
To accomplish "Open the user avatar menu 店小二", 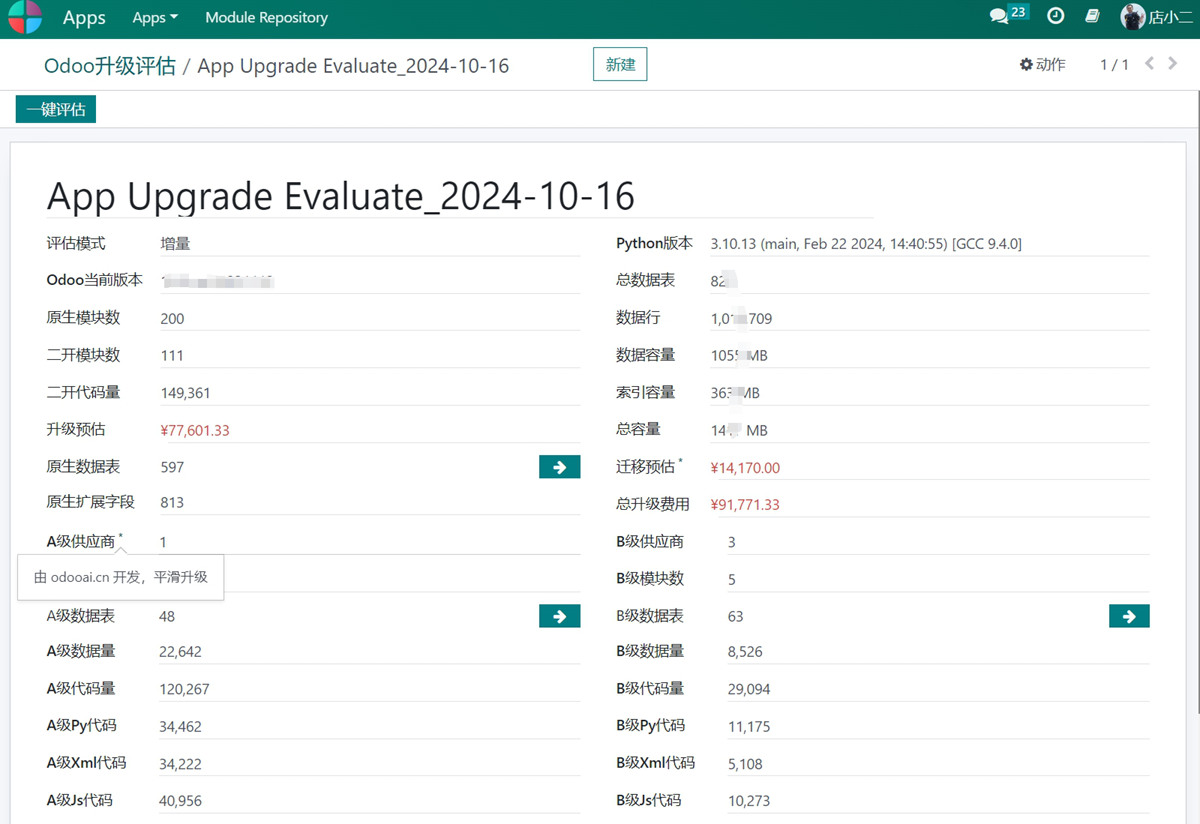I will 1156,17.
